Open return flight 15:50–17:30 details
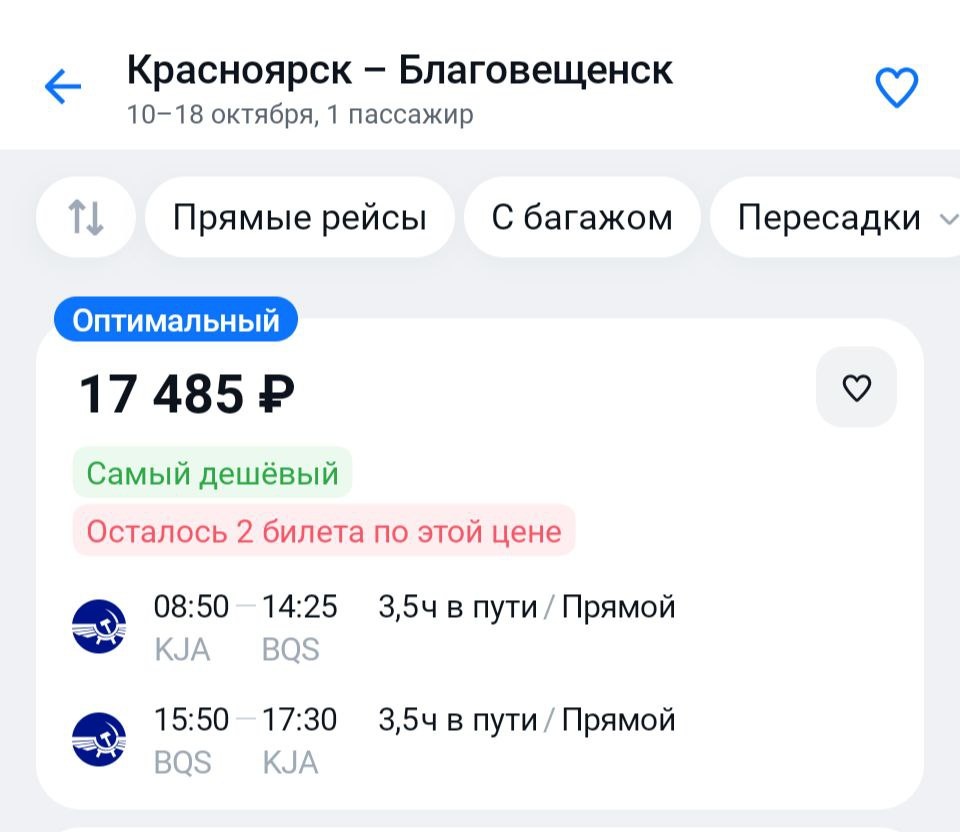Screen dimensions: 960x832 tap(414, 720)
